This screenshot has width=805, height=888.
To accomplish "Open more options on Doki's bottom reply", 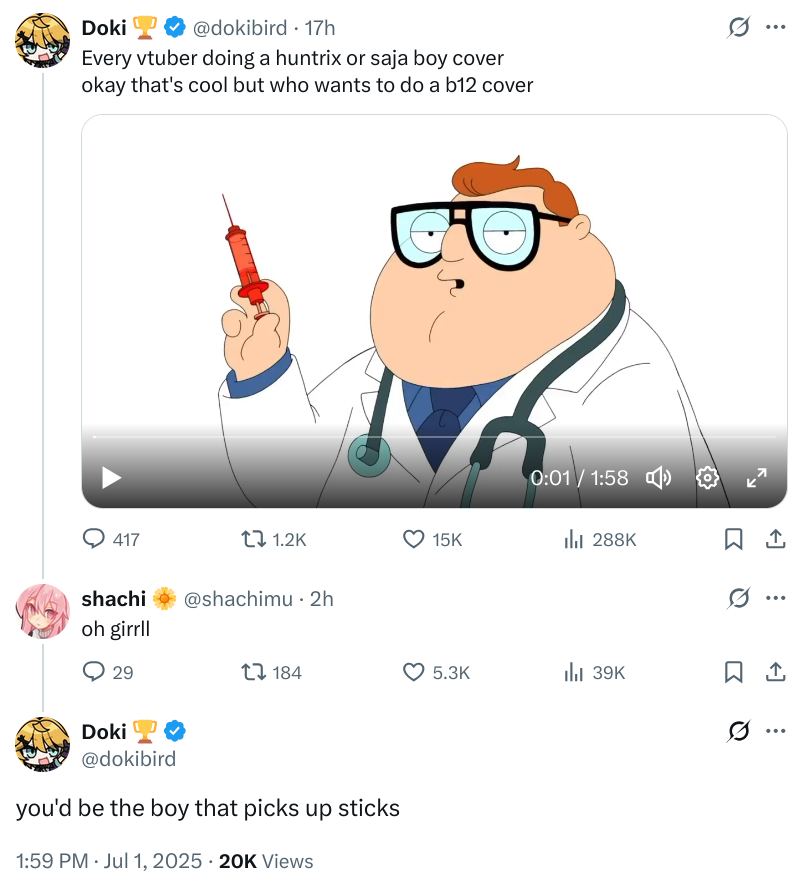I will click(775, 731).
